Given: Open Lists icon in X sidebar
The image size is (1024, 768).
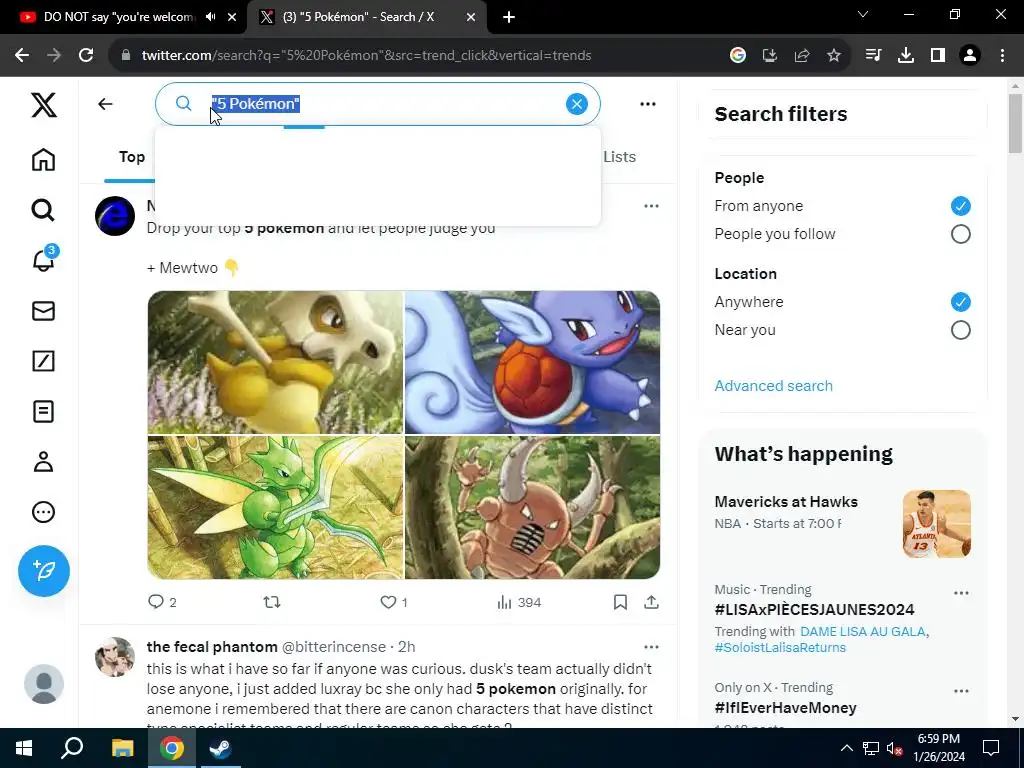Looking at the screenshot, I should (44, 411).
